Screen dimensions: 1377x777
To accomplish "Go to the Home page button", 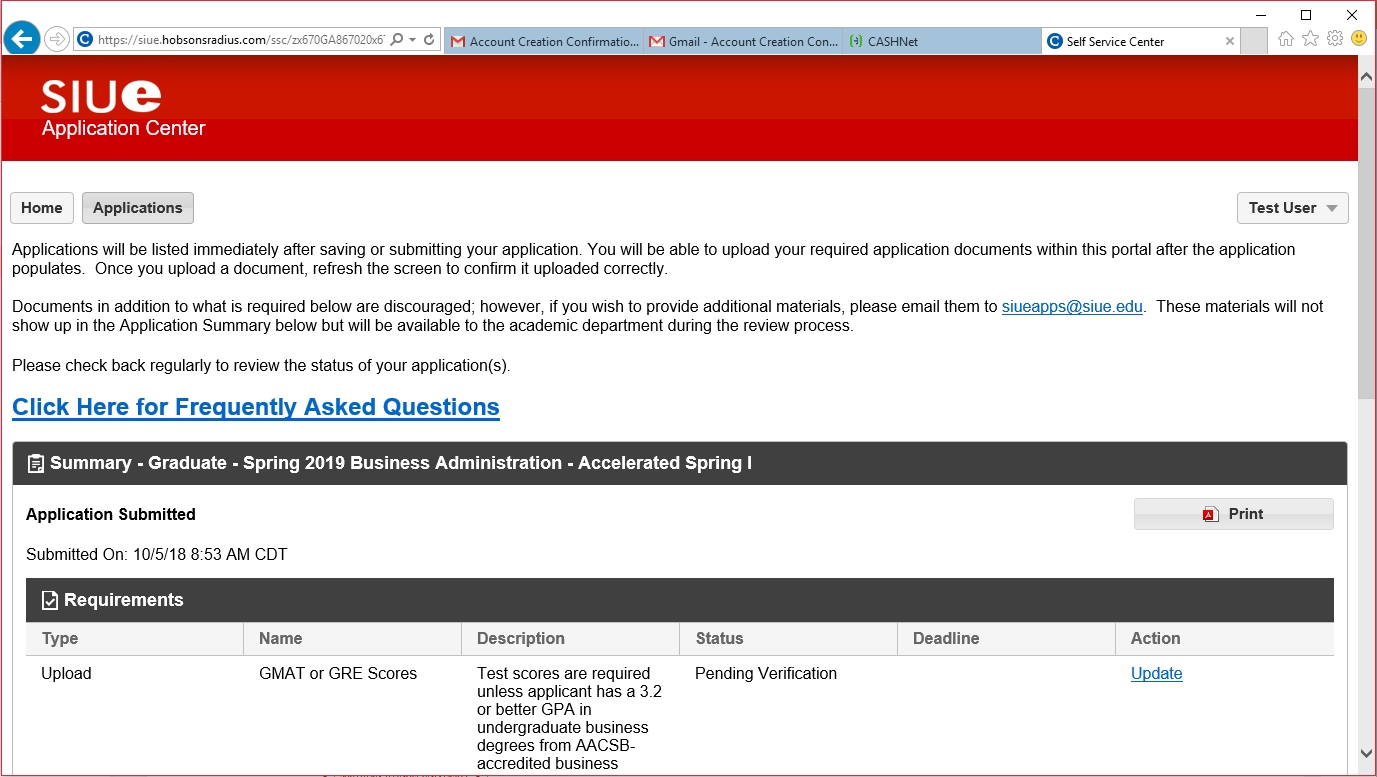I will pos(42,208).
